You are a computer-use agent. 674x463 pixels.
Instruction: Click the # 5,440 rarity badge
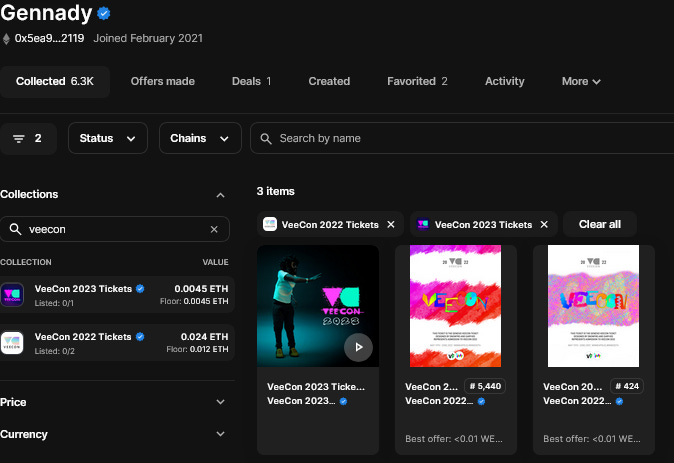click(x=485, y=386)
